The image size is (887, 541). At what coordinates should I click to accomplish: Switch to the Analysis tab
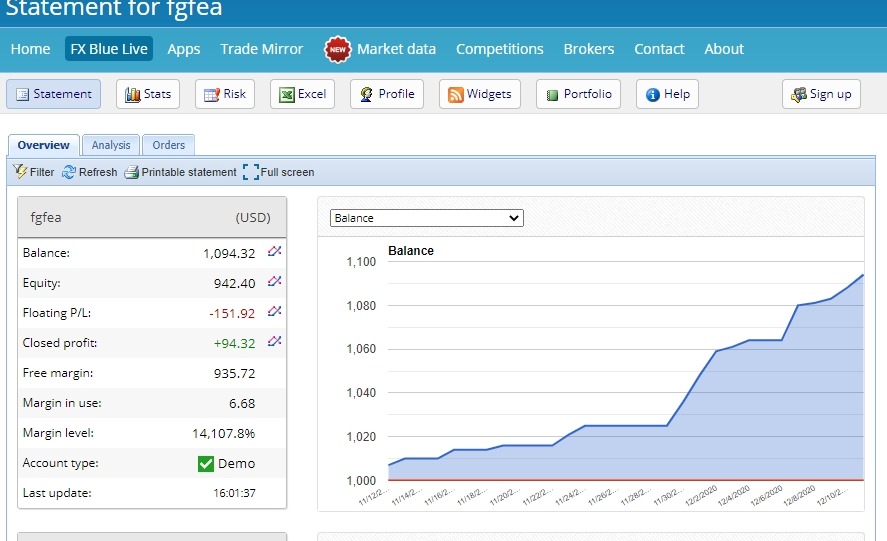(111, 145)
